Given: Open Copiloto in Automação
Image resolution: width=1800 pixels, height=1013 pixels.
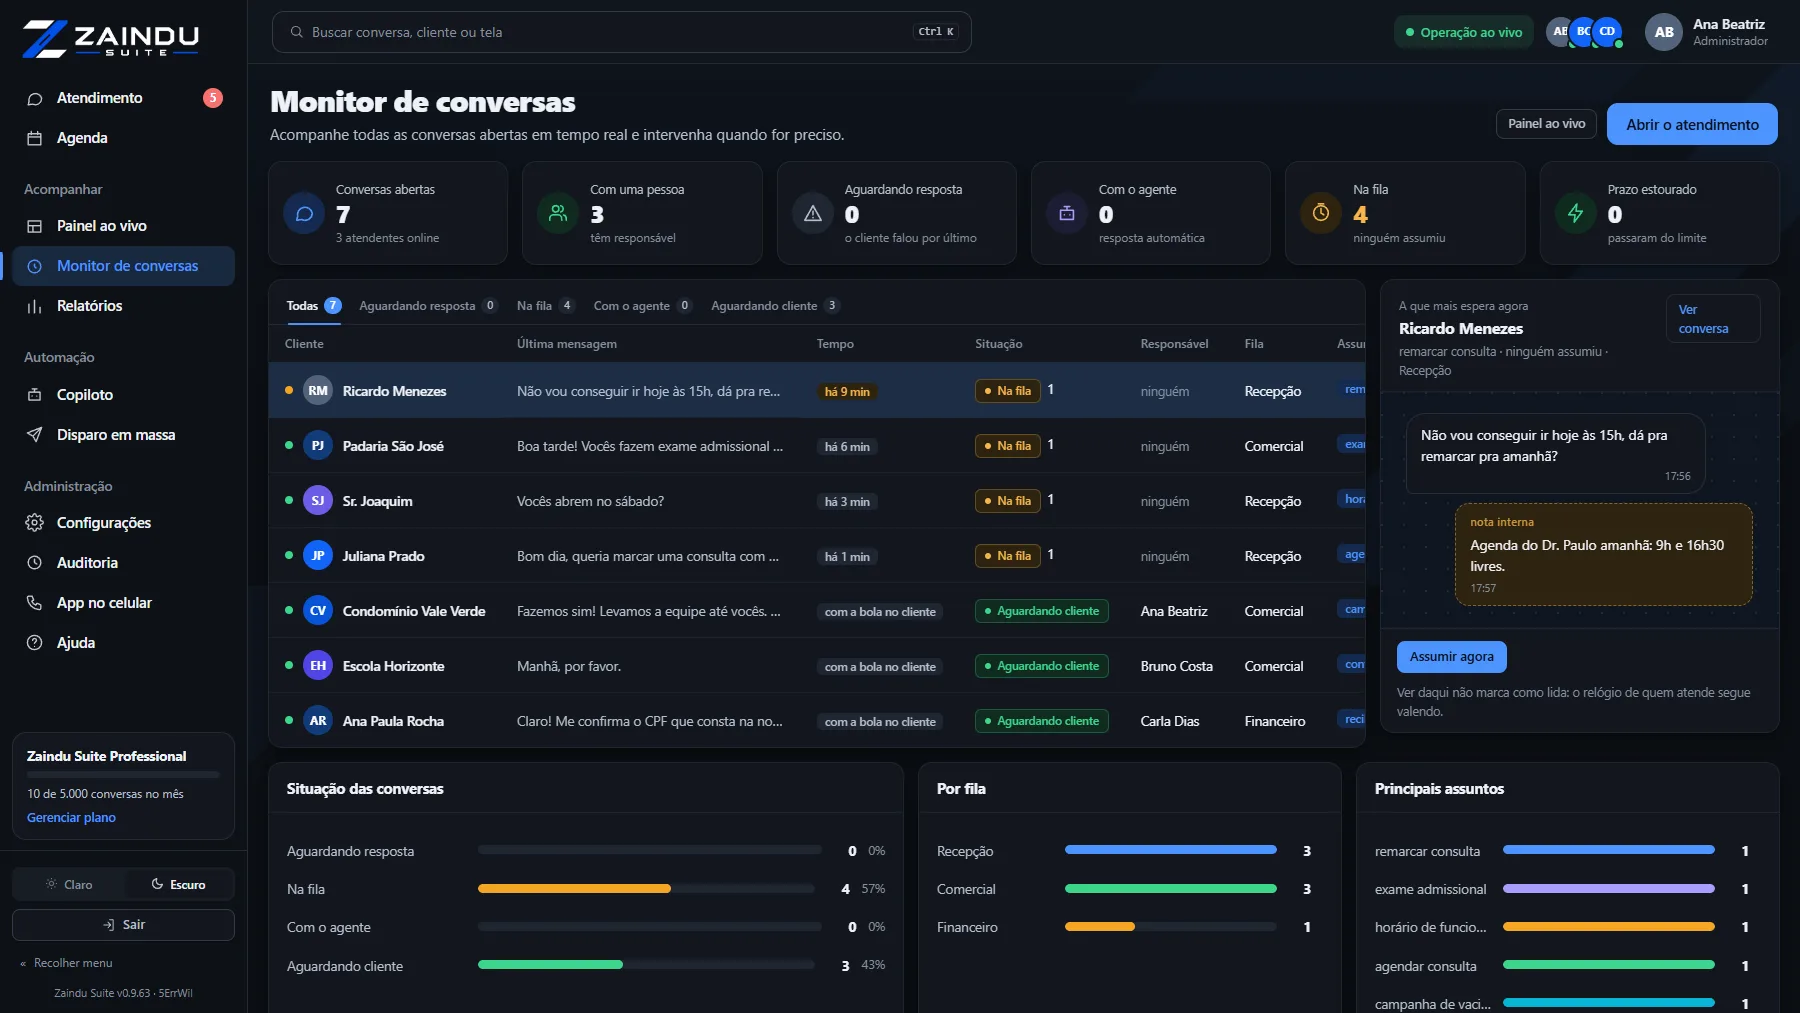Looking at the screenshot, I should click(123, 395).
